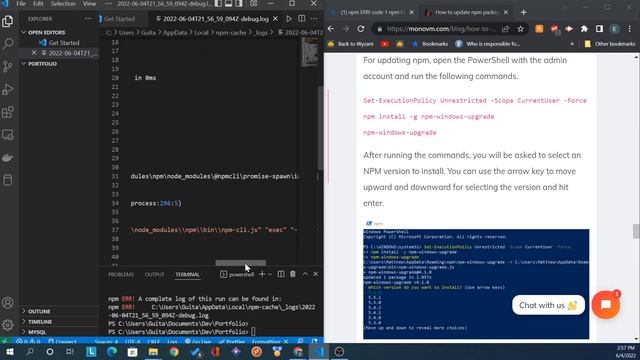
Task: Click the webpage vertical scrollbar thumb
Action: coord(636,231)
